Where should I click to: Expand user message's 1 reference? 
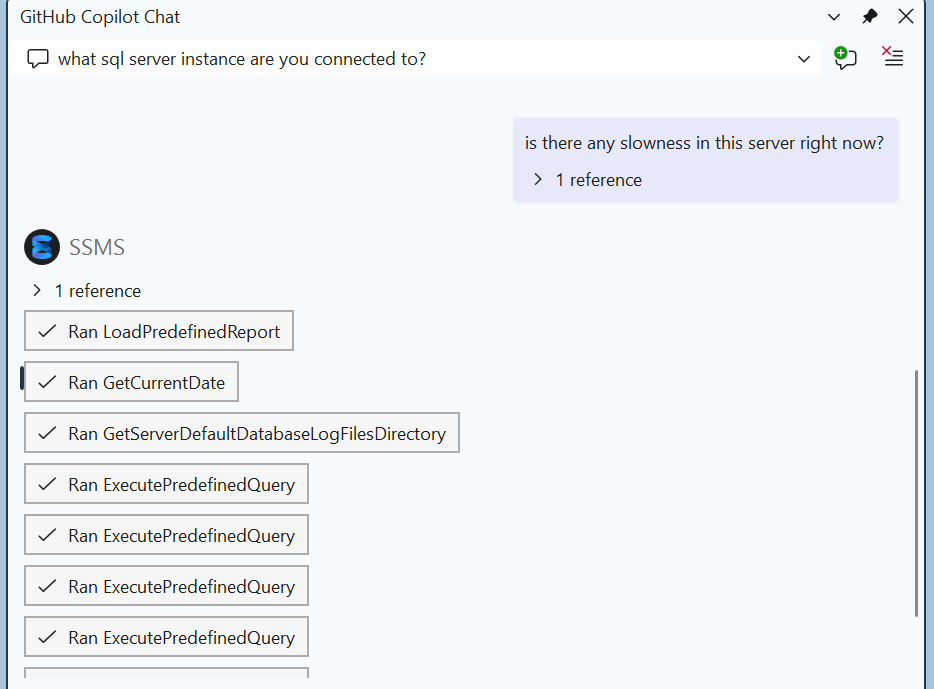click(x=589, y=180)
